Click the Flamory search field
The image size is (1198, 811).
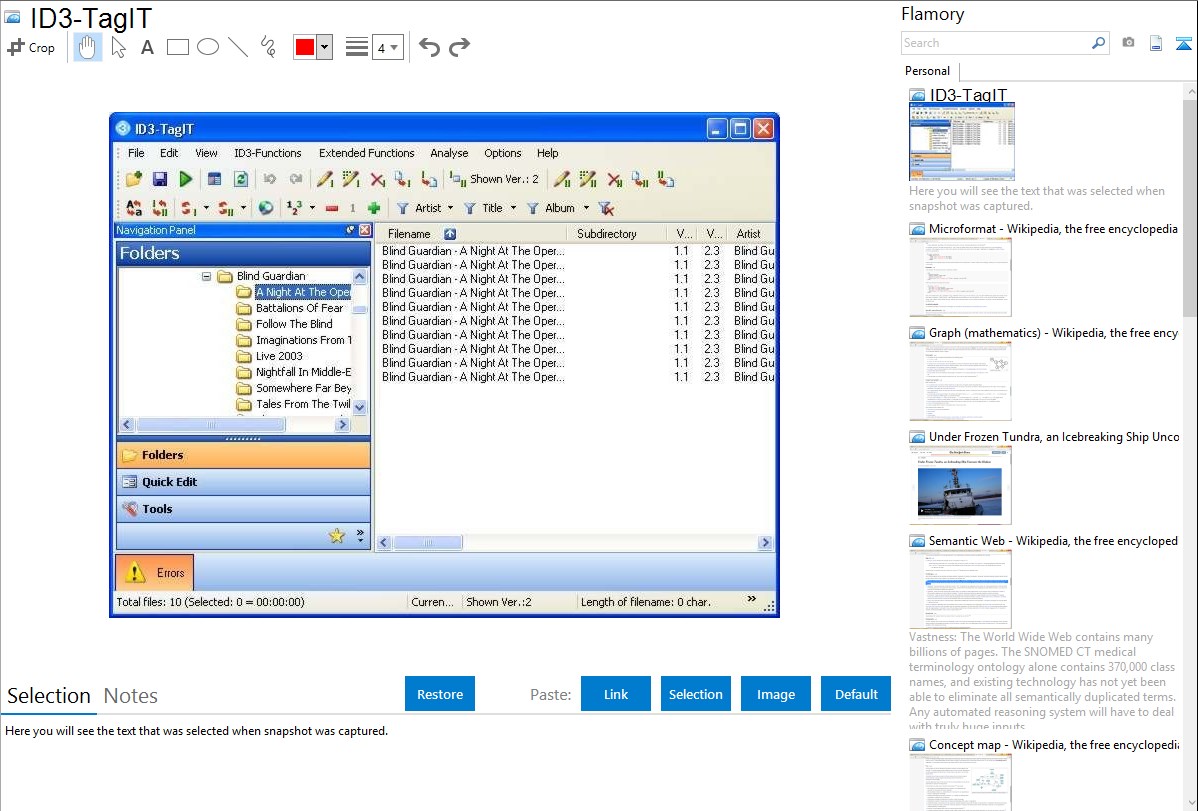pos(996,43)
